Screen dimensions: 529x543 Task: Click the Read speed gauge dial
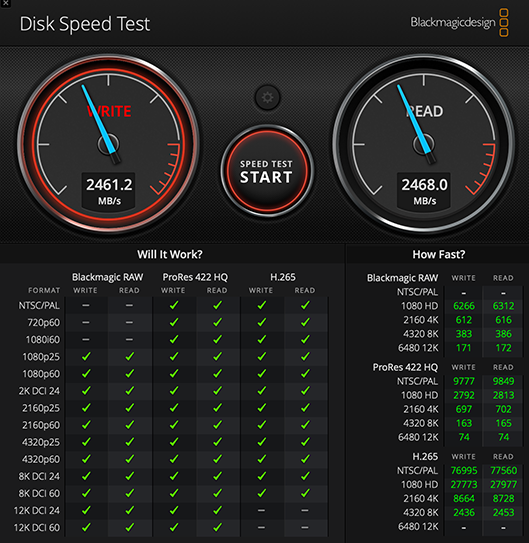(x=424, y=143)
